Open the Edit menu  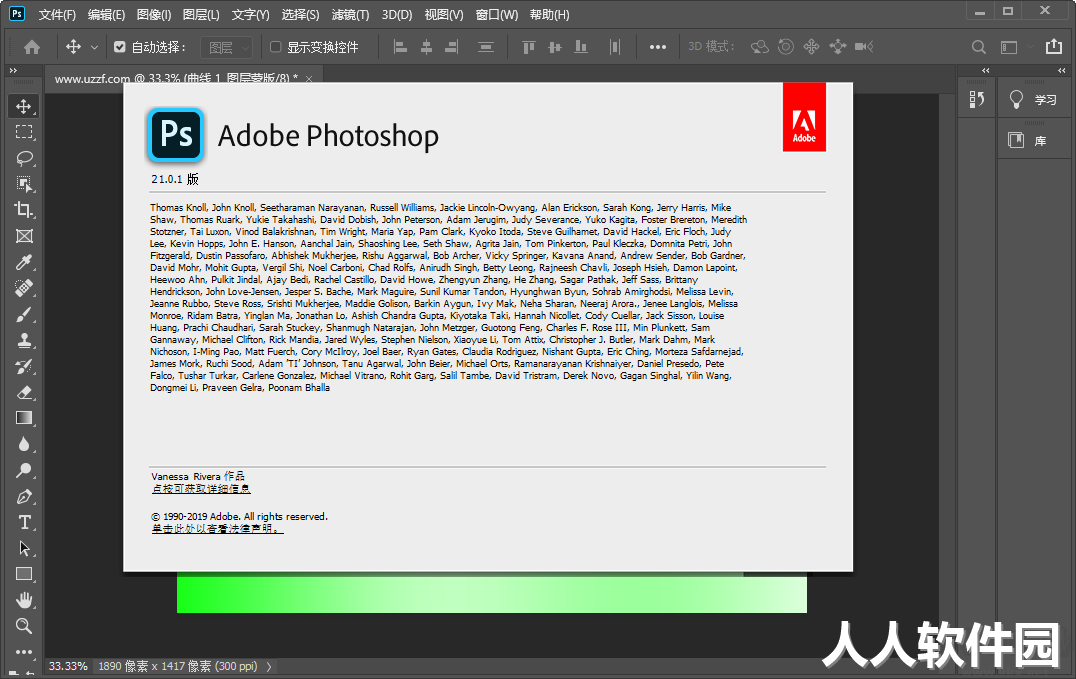106,14
